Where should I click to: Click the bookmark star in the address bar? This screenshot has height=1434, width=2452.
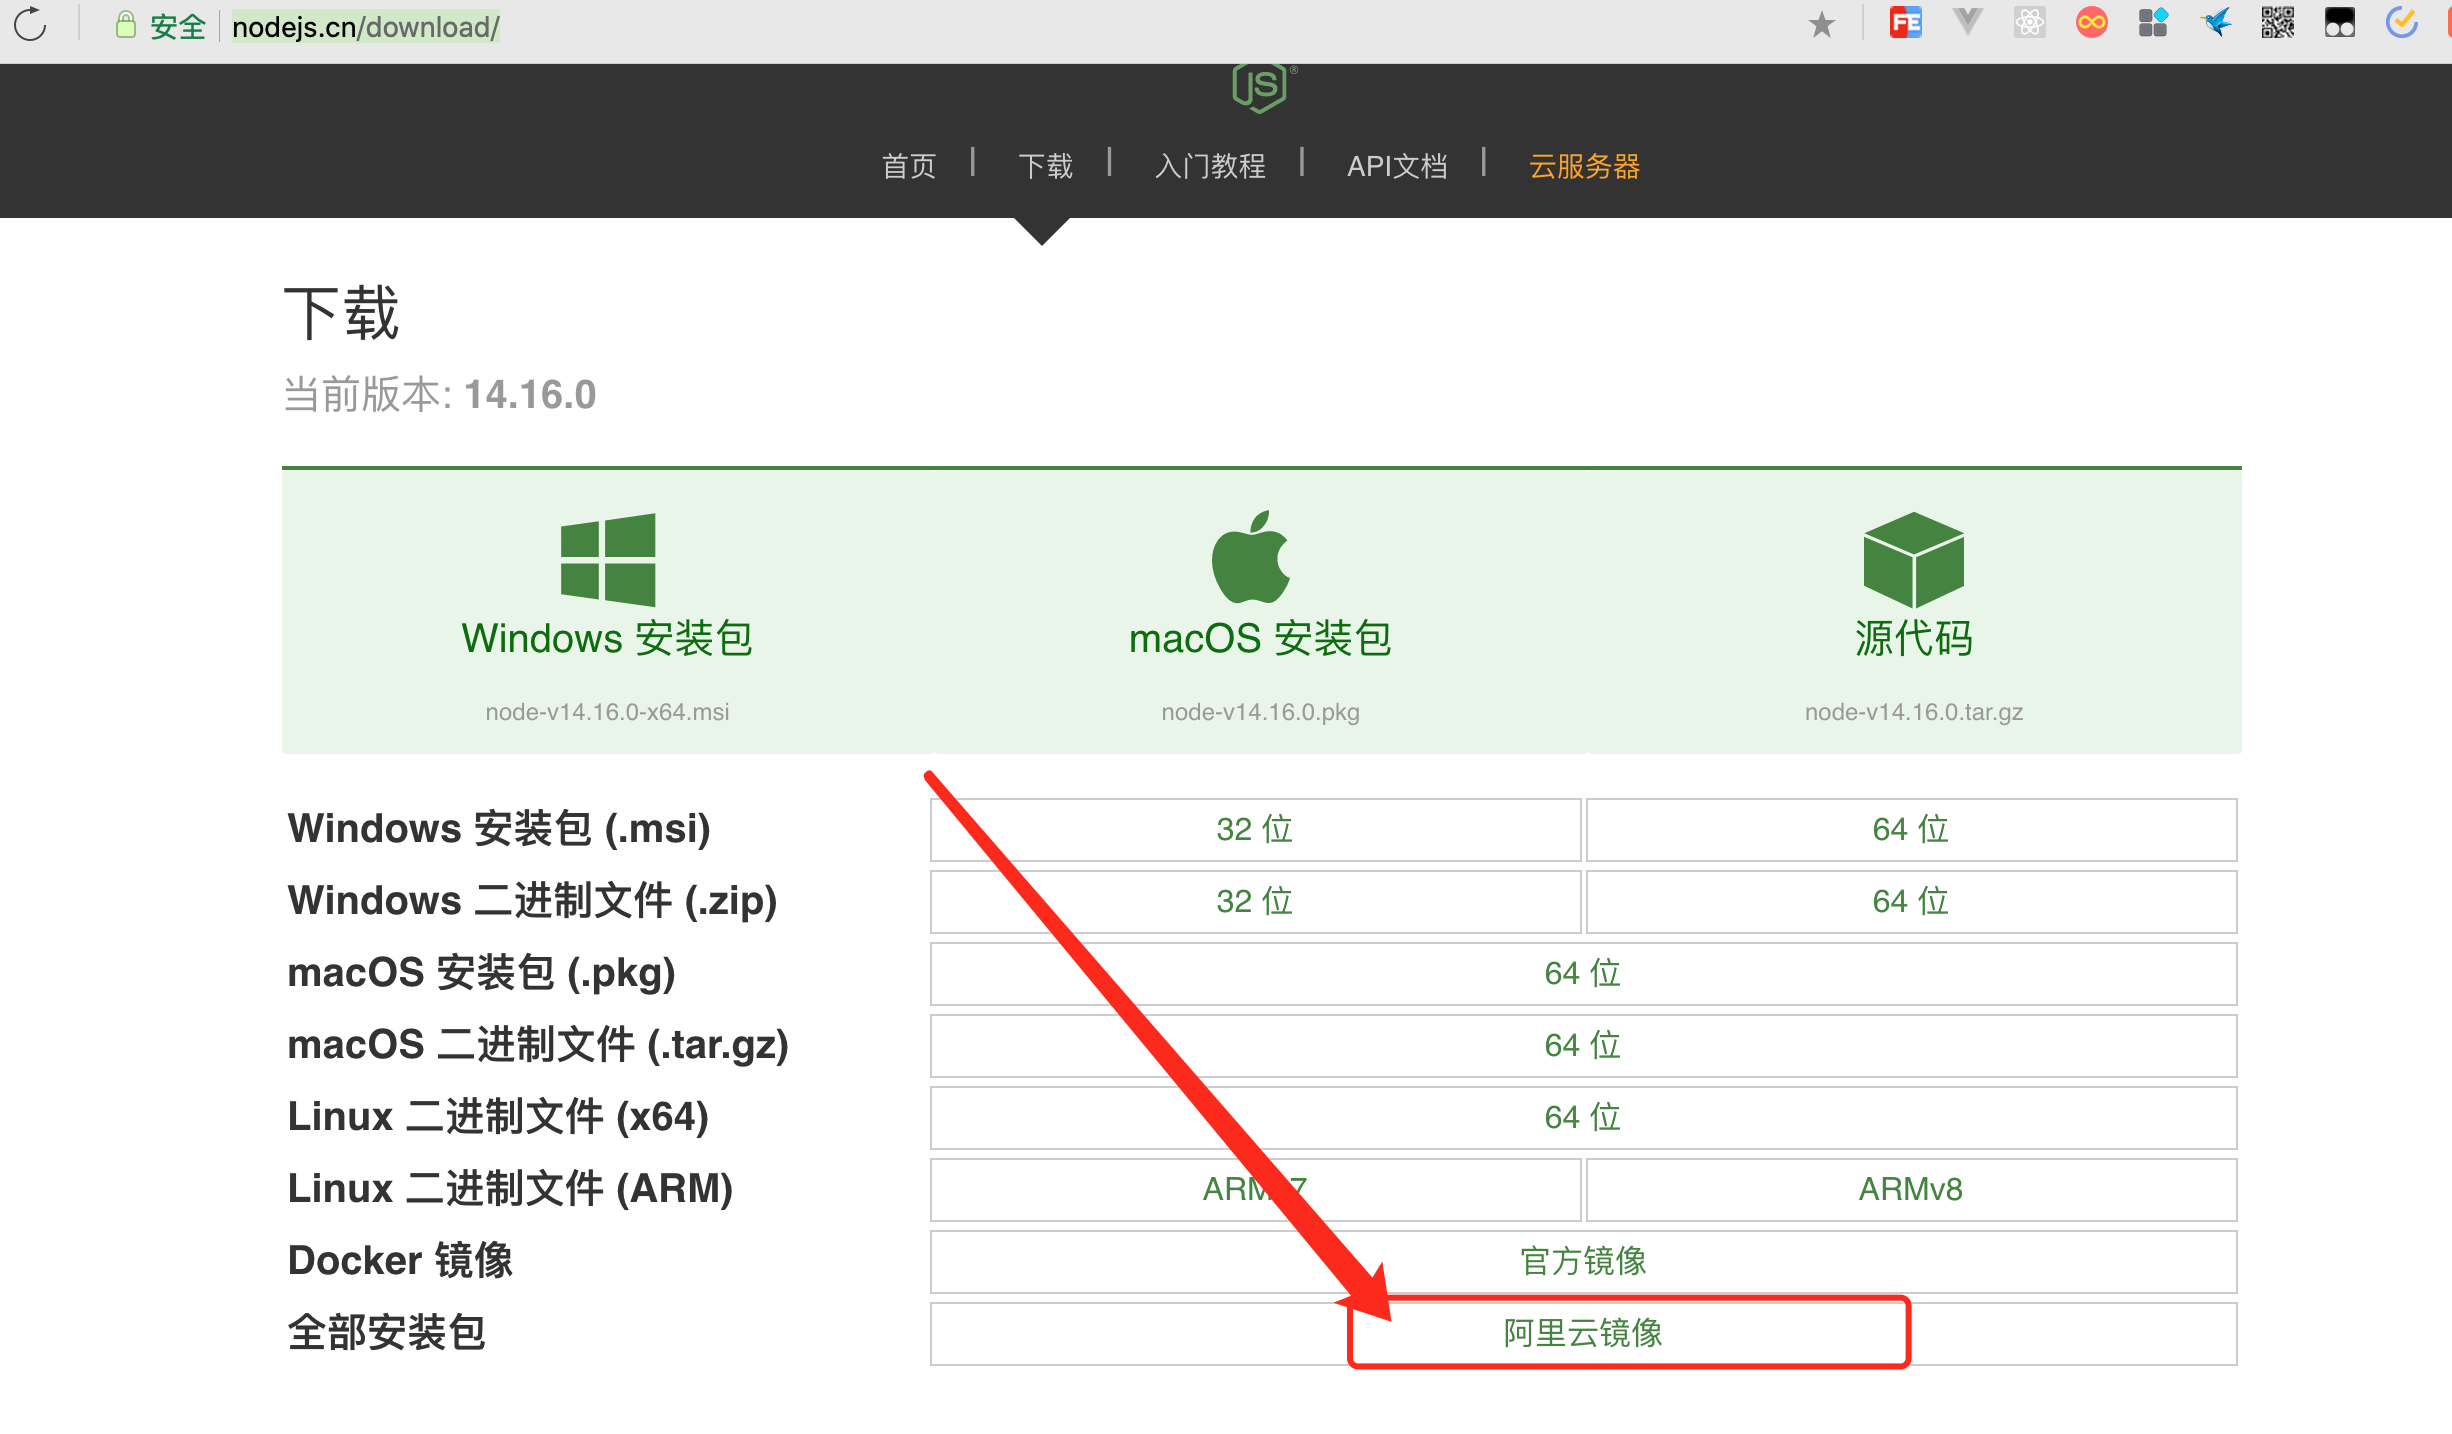tap(1821, 22)
